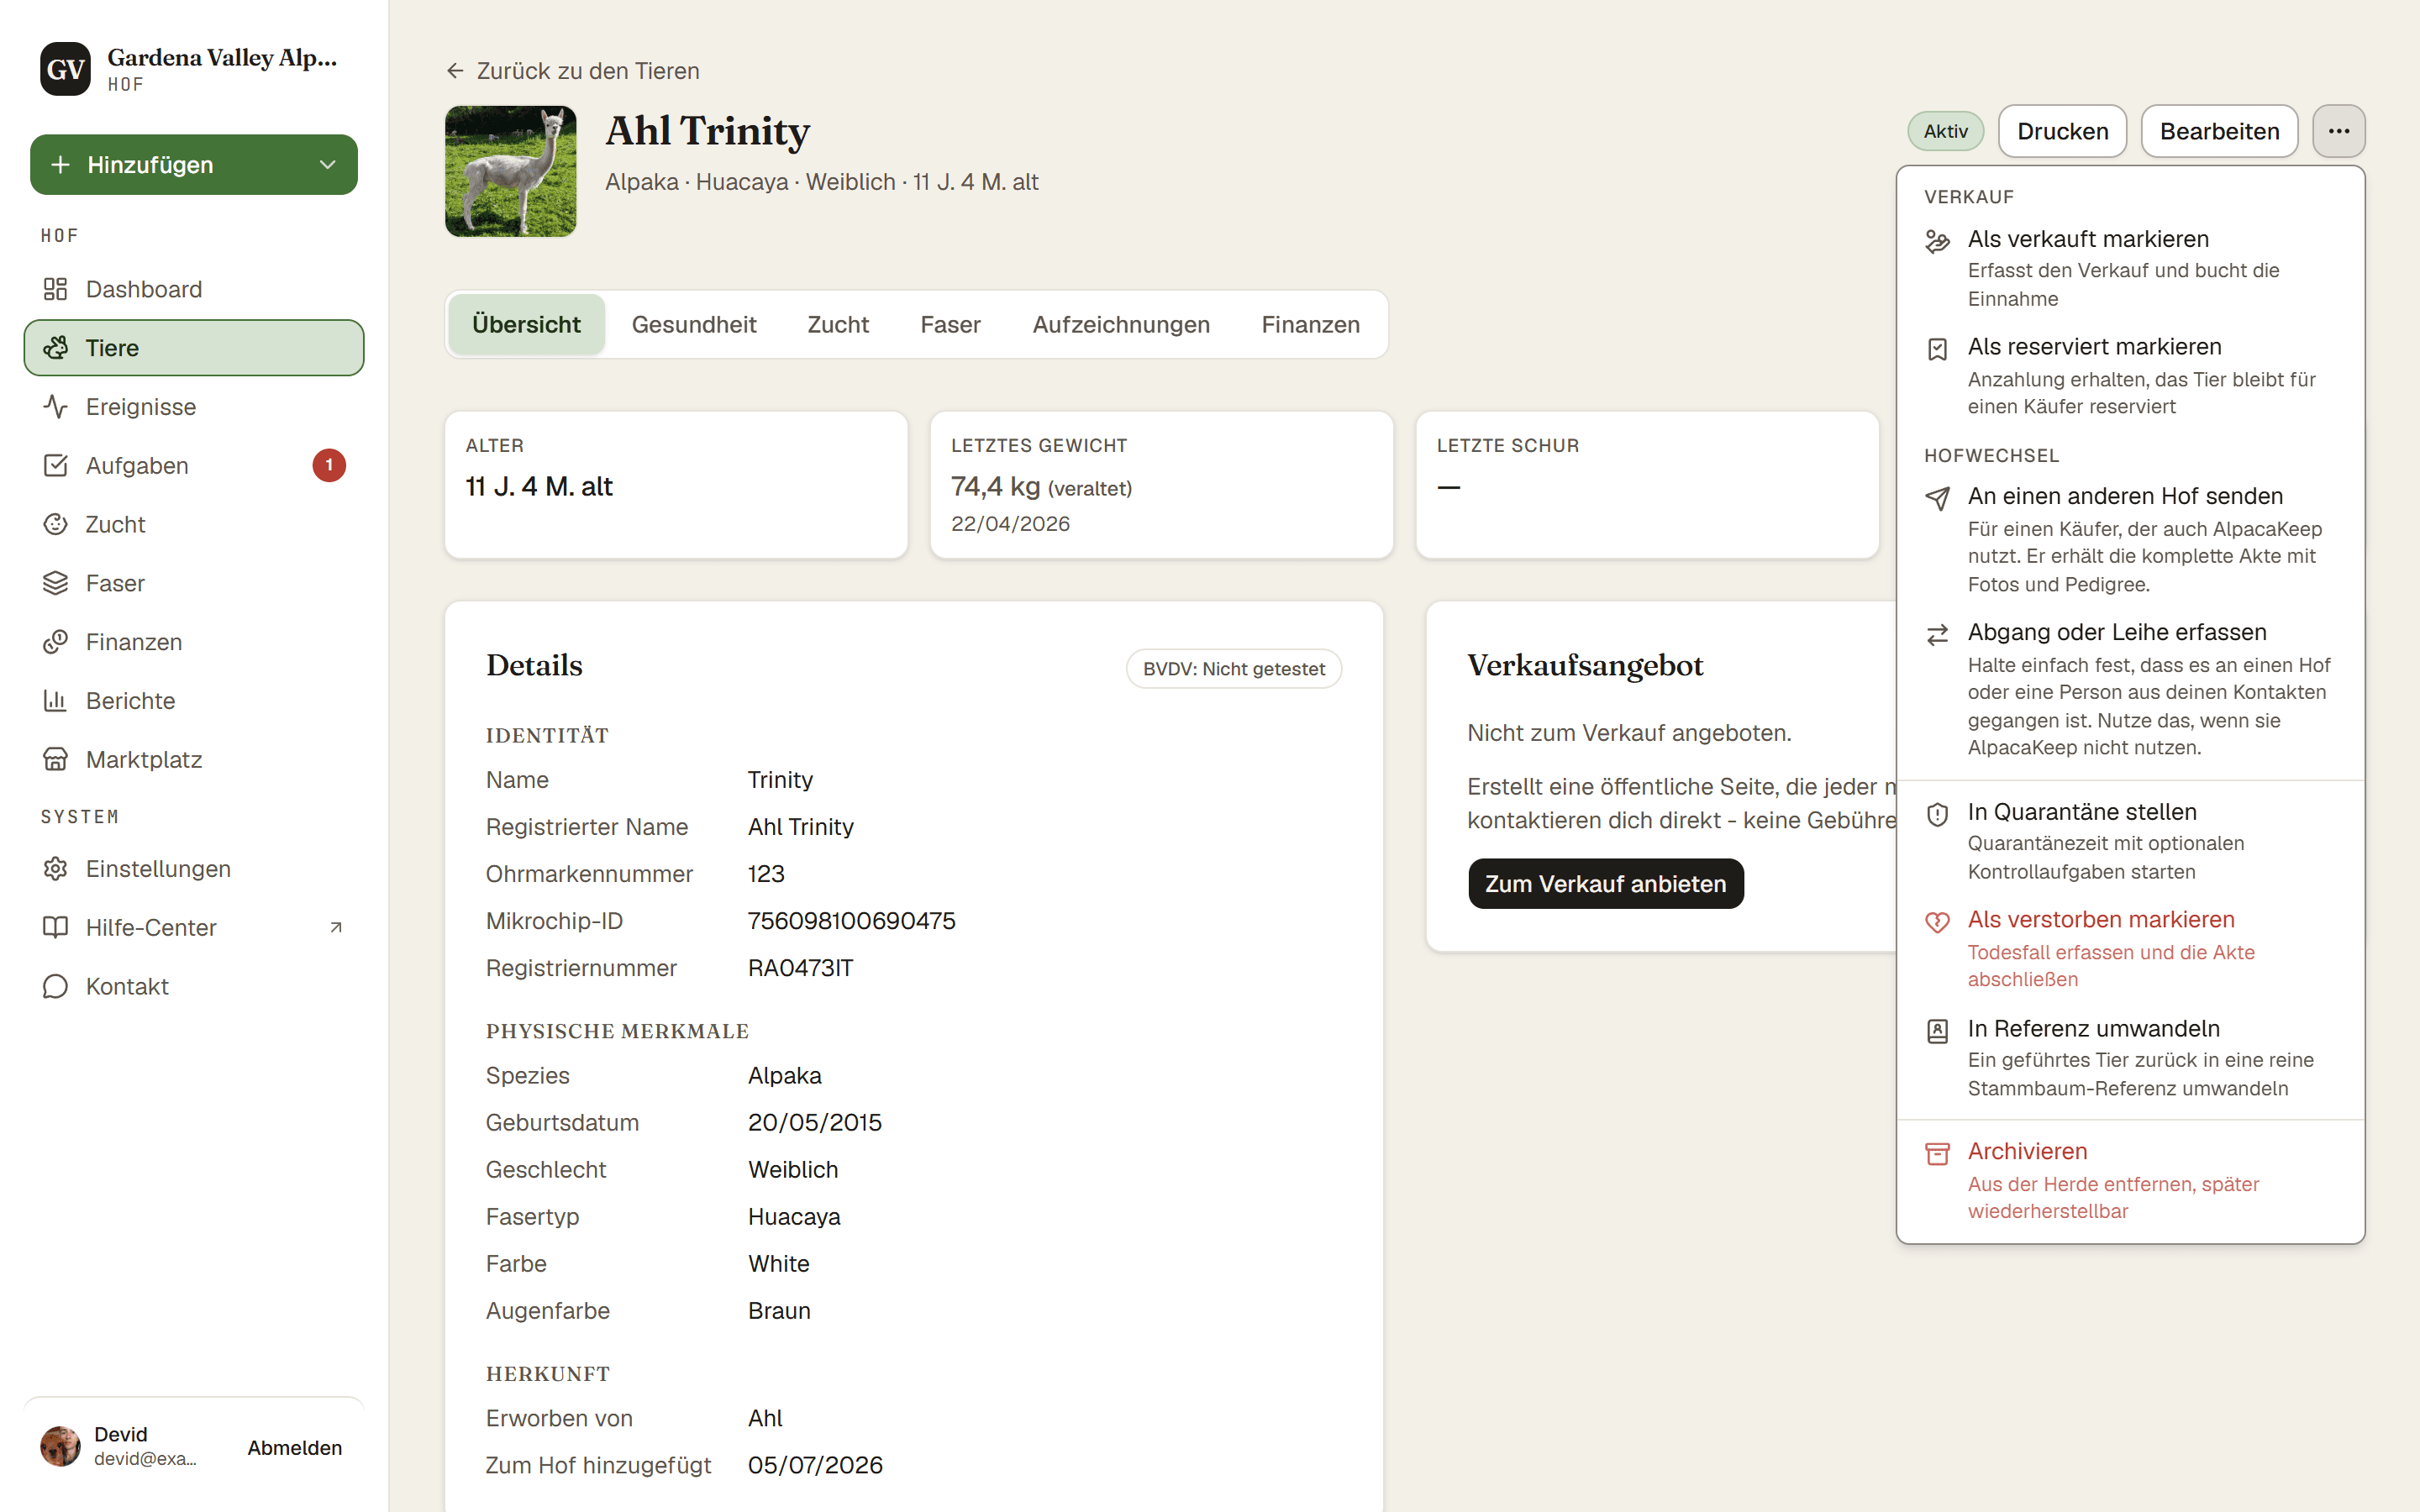Click the Ereignisse activity pulse icon

point(55,407)
